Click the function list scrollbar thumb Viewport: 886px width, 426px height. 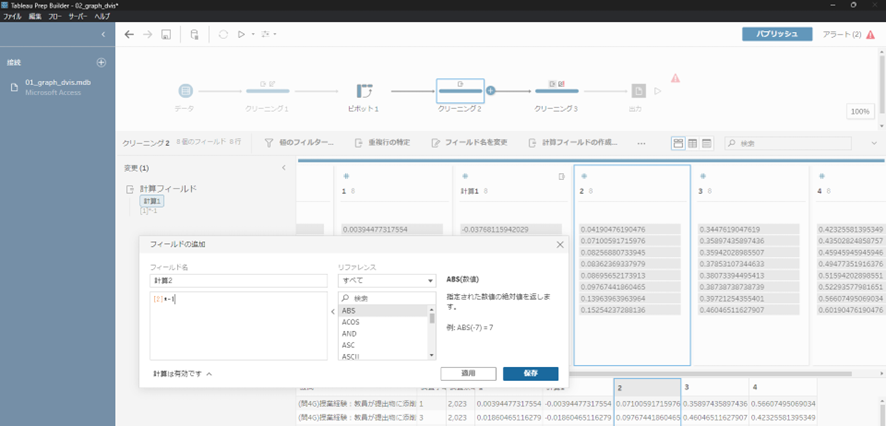432,318
